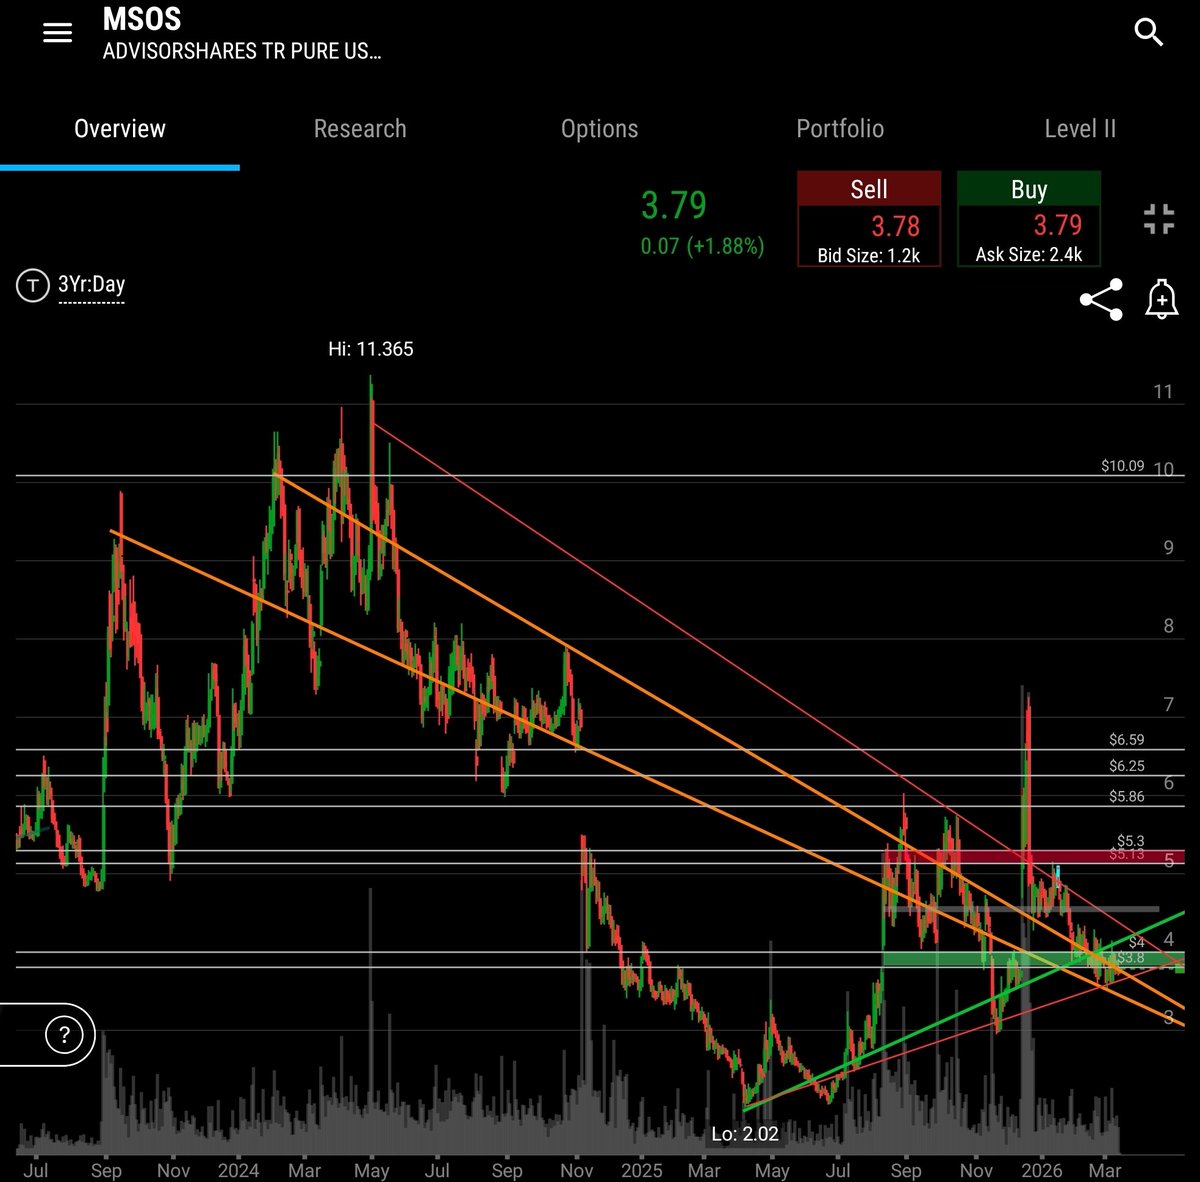1200x1182 pixels.
Task: Tap the 2026 label on time axis
Action: pos(1042,1170)
